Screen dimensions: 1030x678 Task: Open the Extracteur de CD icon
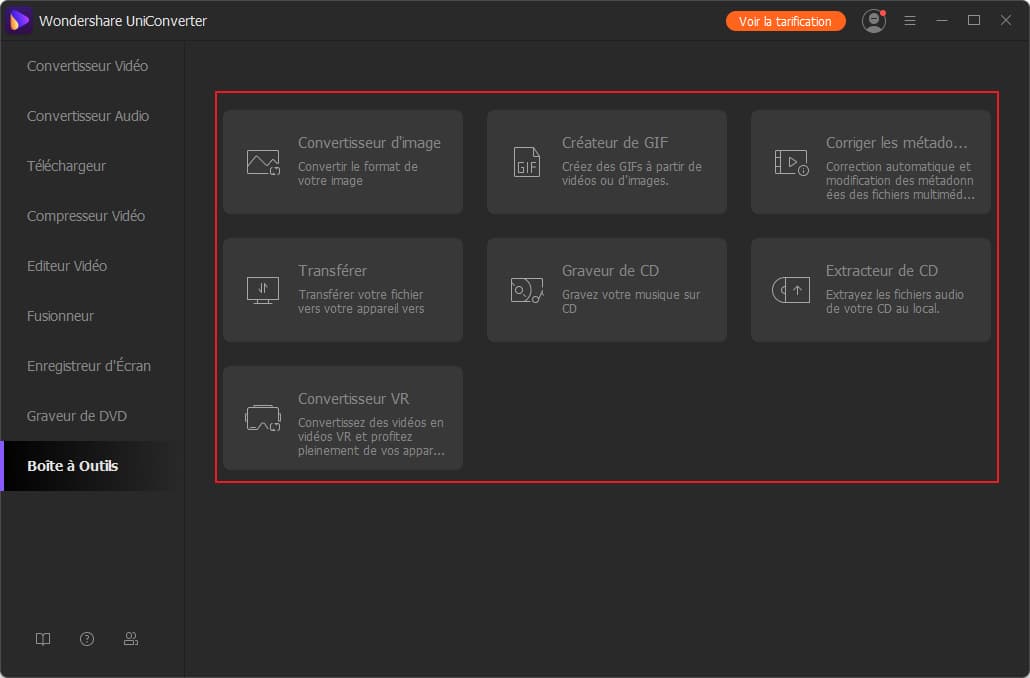coord(791,290)
